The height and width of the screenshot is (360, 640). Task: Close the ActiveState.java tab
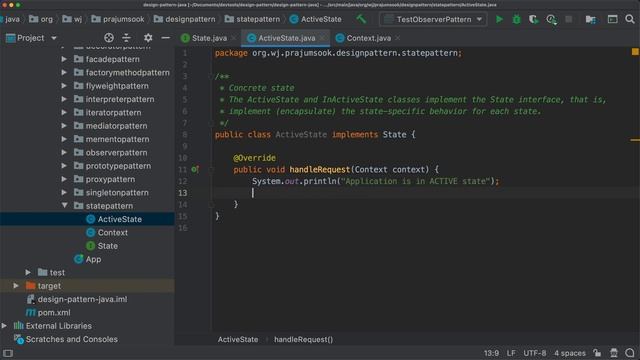click(322, 38)
